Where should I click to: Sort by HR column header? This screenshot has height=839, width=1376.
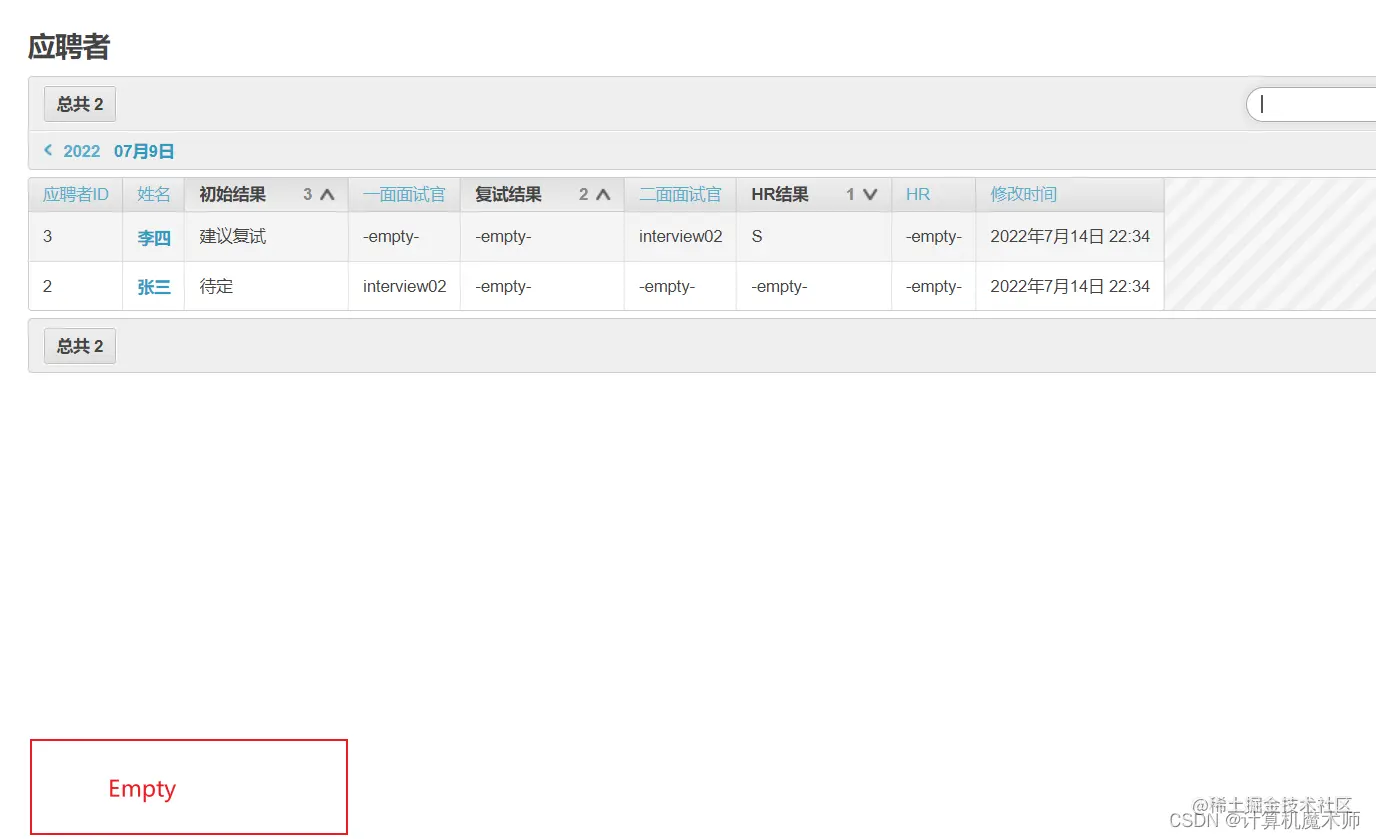click(918, 195)
